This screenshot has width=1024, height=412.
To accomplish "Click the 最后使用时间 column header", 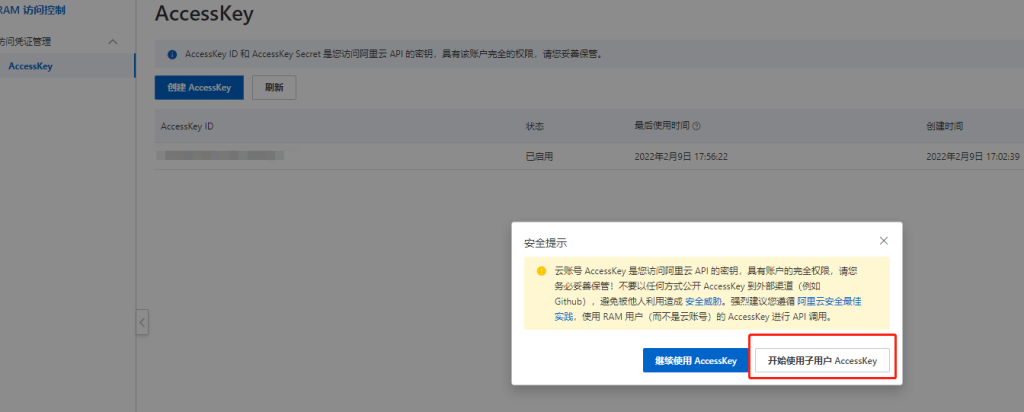I will [x=662, y=126].
